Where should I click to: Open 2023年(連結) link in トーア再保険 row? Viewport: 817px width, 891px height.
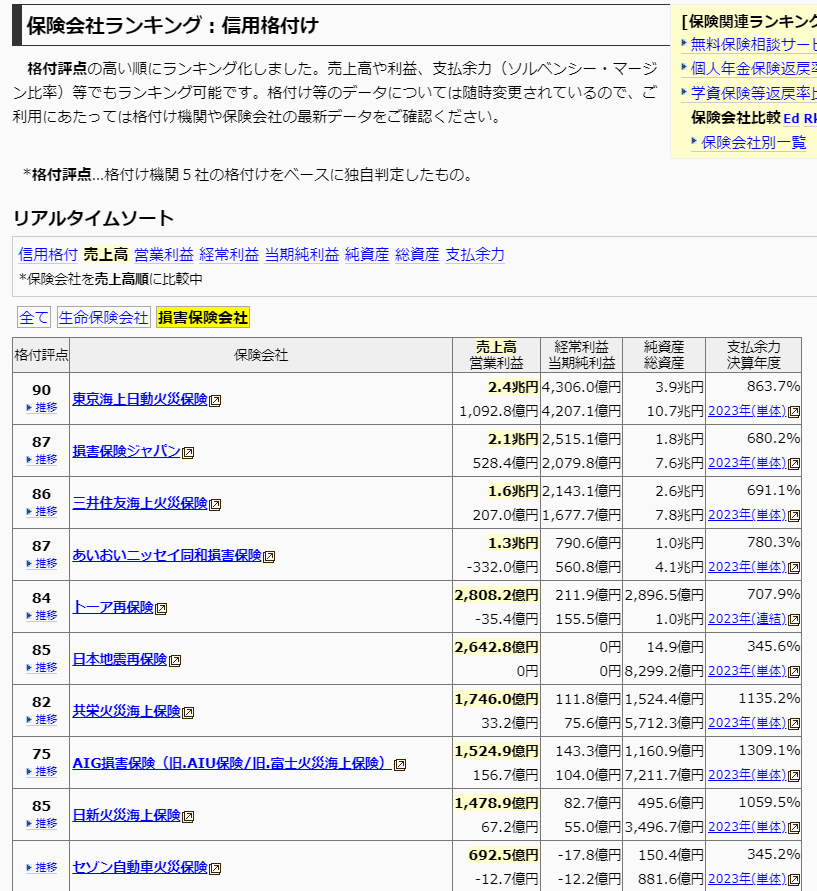point(747,619)
